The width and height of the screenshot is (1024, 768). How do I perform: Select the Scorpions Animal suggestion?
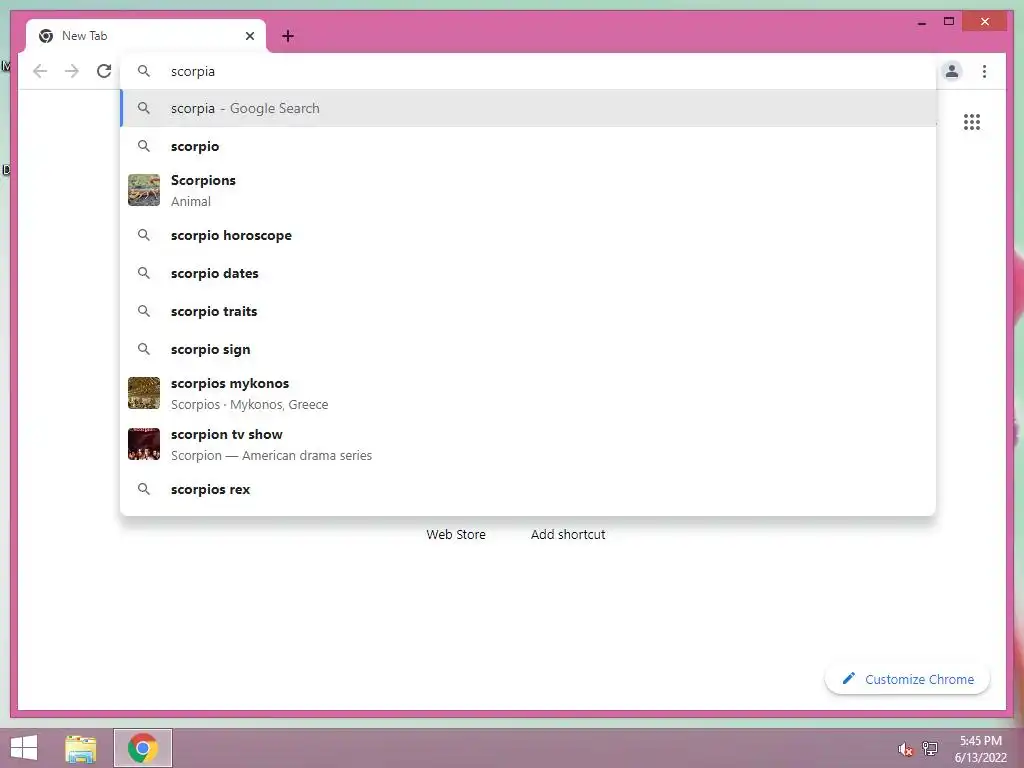coord(529,190)
